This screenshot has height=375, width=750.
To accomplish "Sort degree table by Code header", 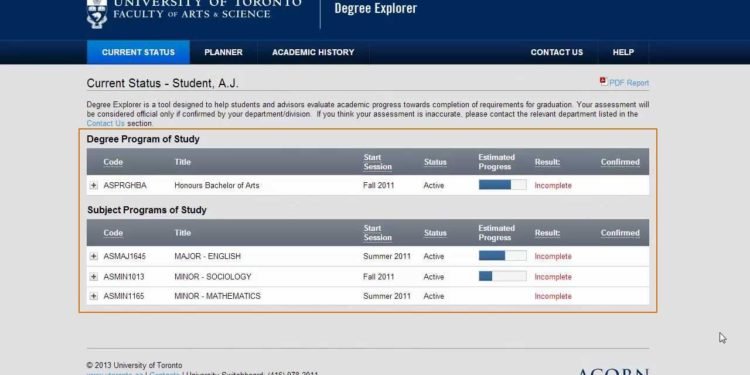I will pyautogui.click(x=113, y=162).
